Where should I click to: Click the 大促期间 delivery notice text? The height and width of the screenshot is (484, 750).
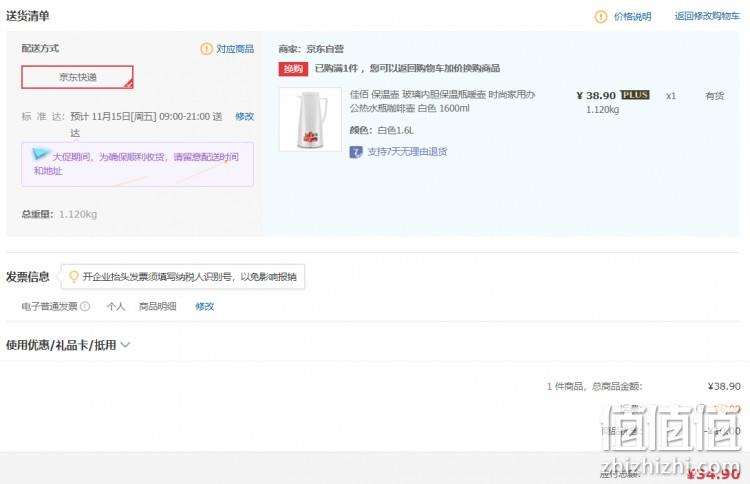136,164
